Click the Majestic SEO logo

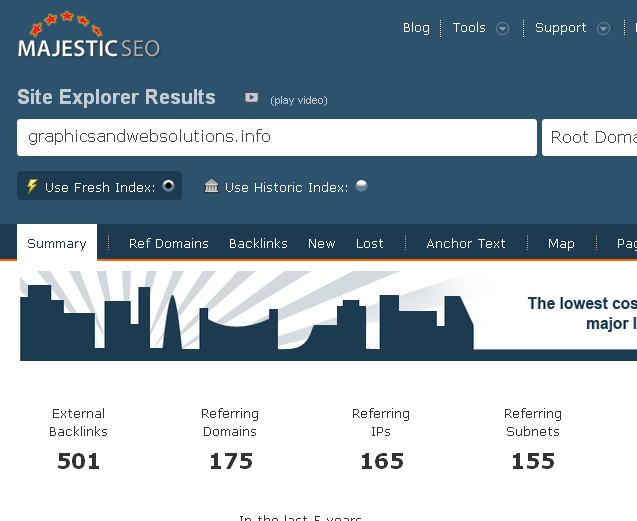click(x=89, y=37)
